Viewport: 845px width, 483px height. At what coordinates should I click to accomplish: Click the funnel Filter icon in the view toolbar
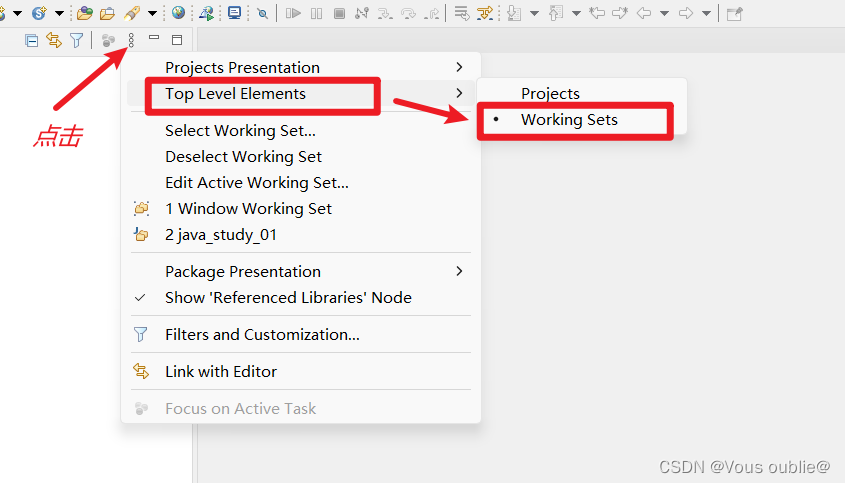click(77, 40)
